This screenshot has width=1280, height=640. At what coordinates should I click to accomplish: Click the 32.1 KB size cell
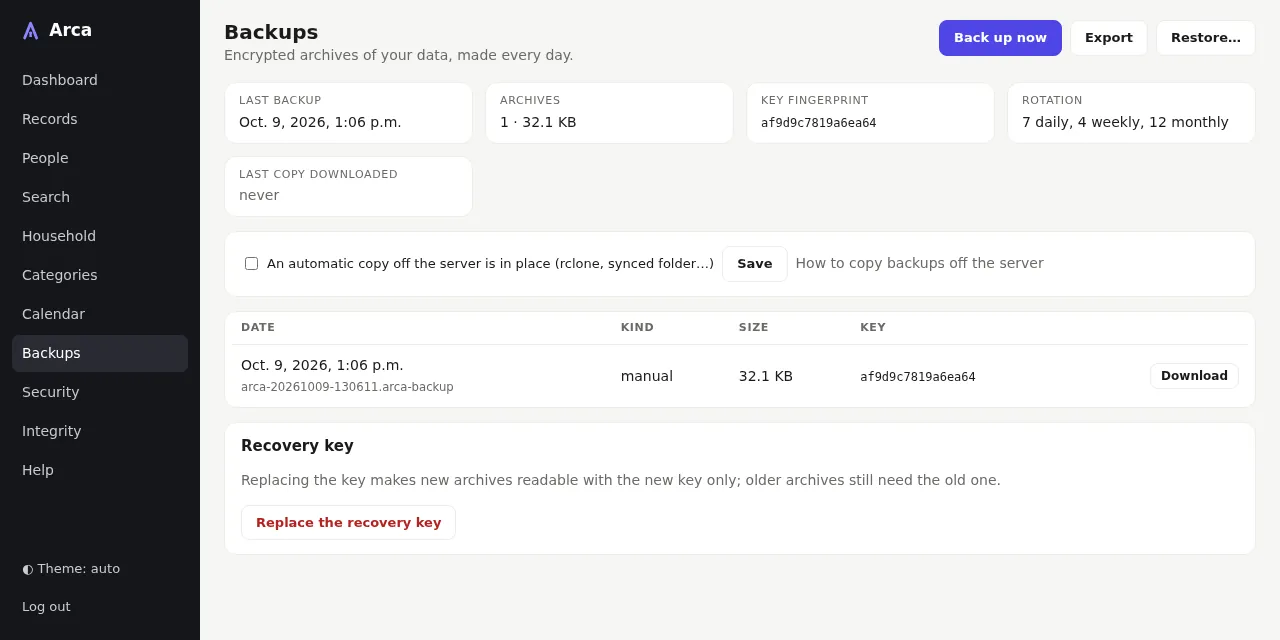coord(766,376)
